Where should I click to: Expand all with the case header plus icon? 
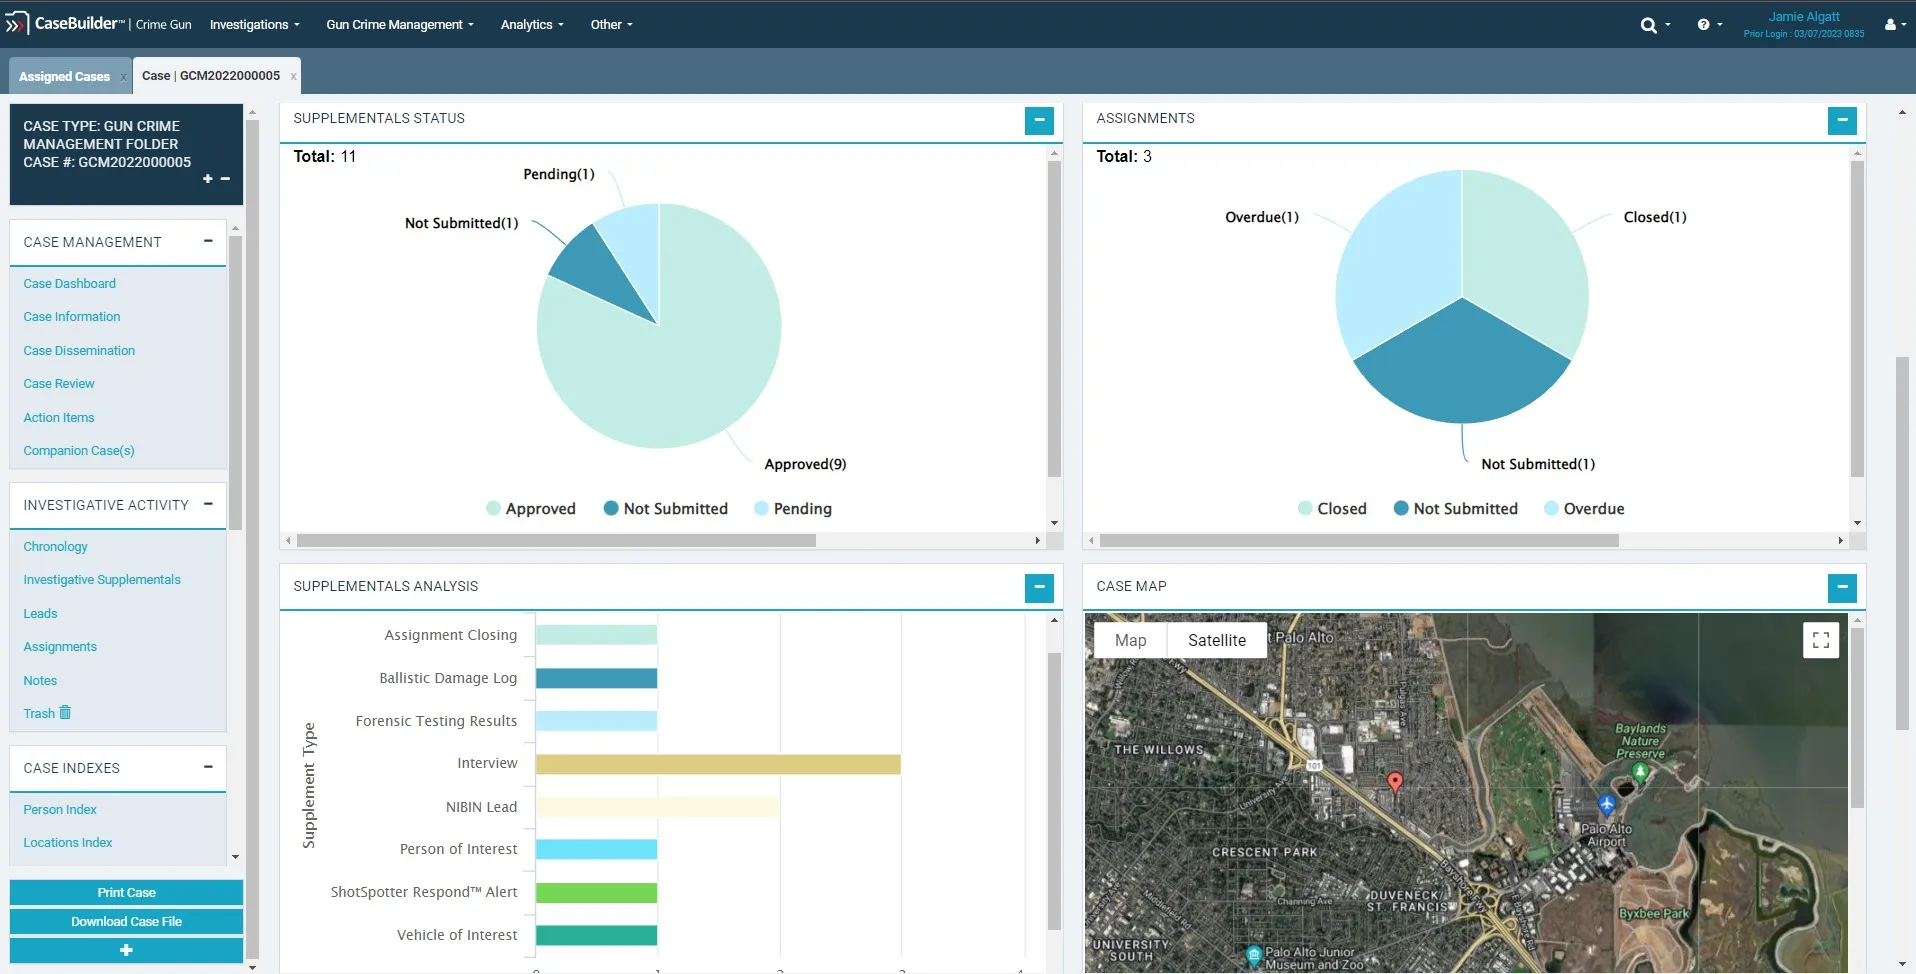pyautogui.click(x=208, y=179)
